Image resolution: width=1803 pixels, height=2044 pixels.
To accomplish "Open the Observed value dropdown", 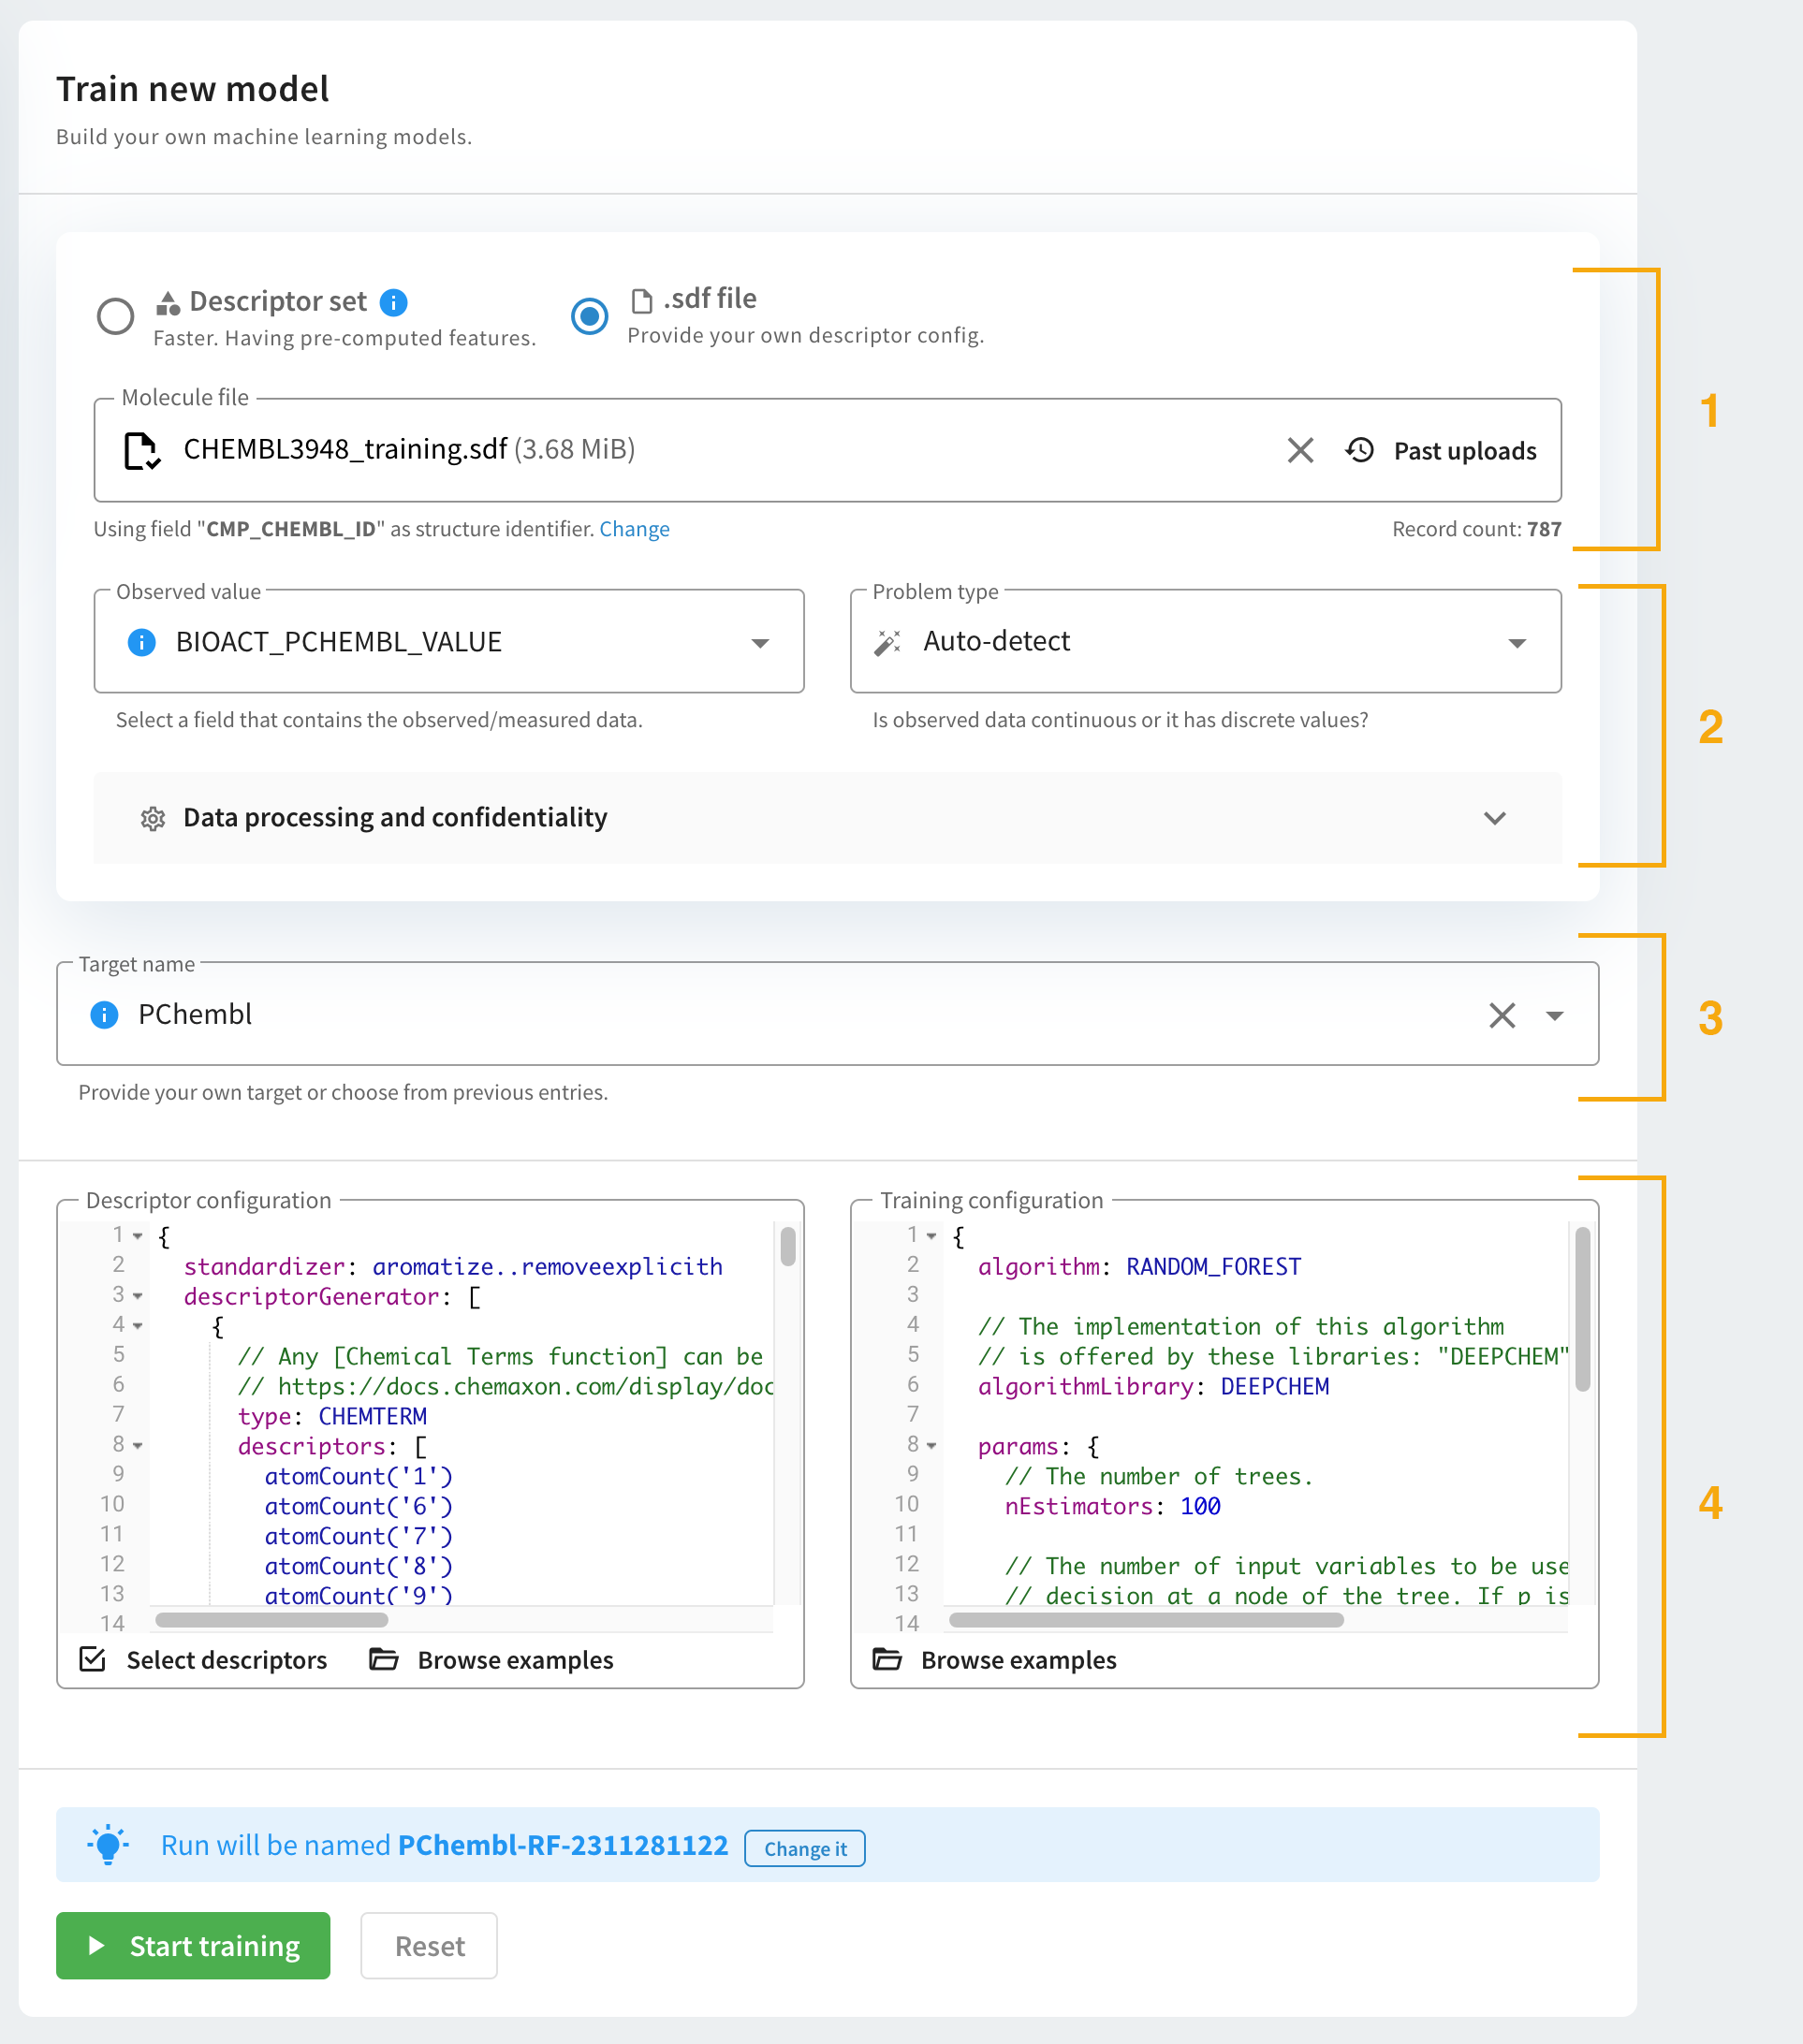I will click(x=760, y=643).
